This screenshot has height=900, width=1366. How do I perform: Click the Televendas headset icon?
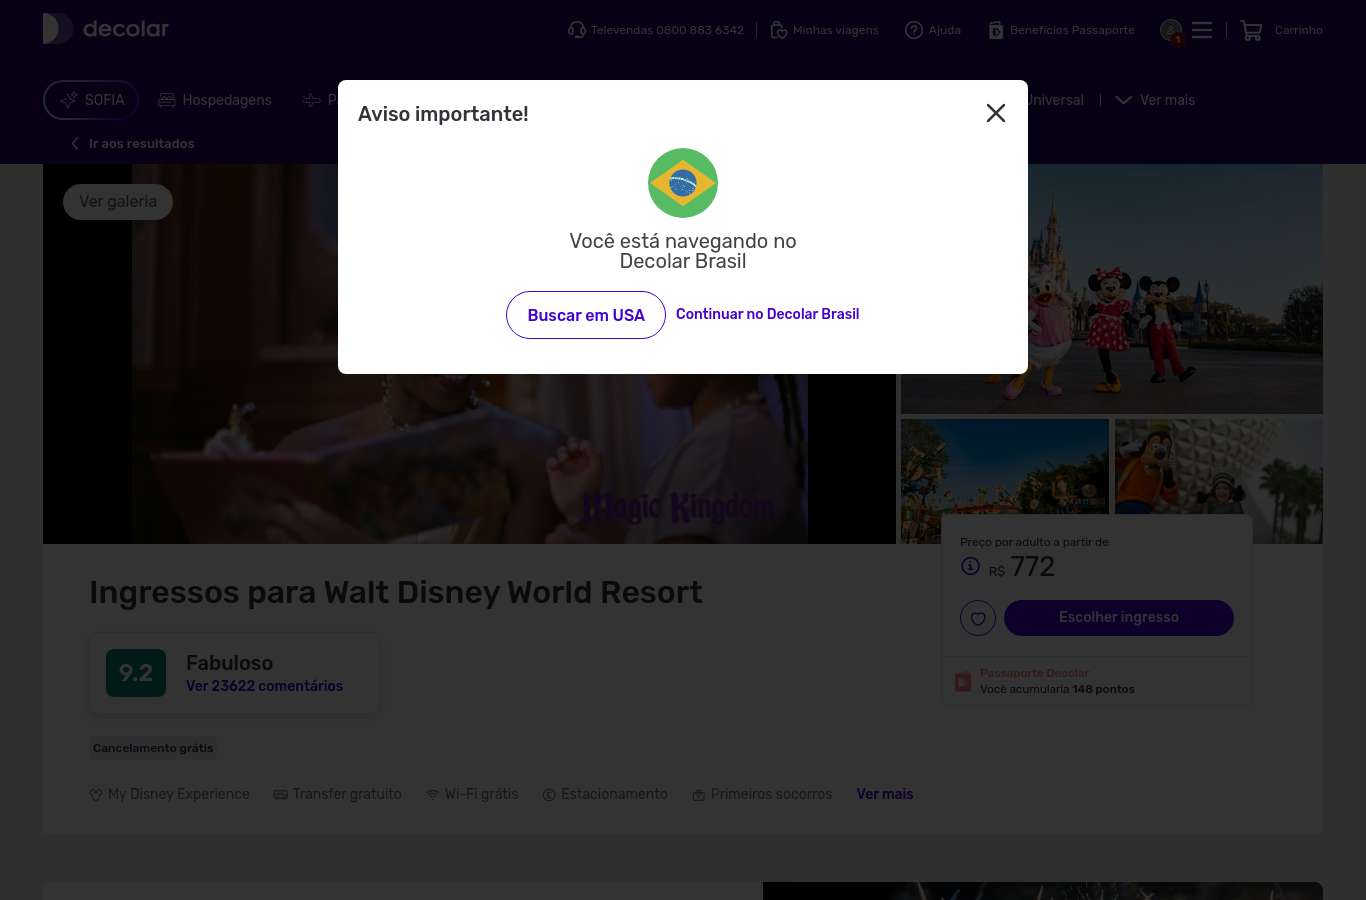pyautogui.click(x=577, y=30)
